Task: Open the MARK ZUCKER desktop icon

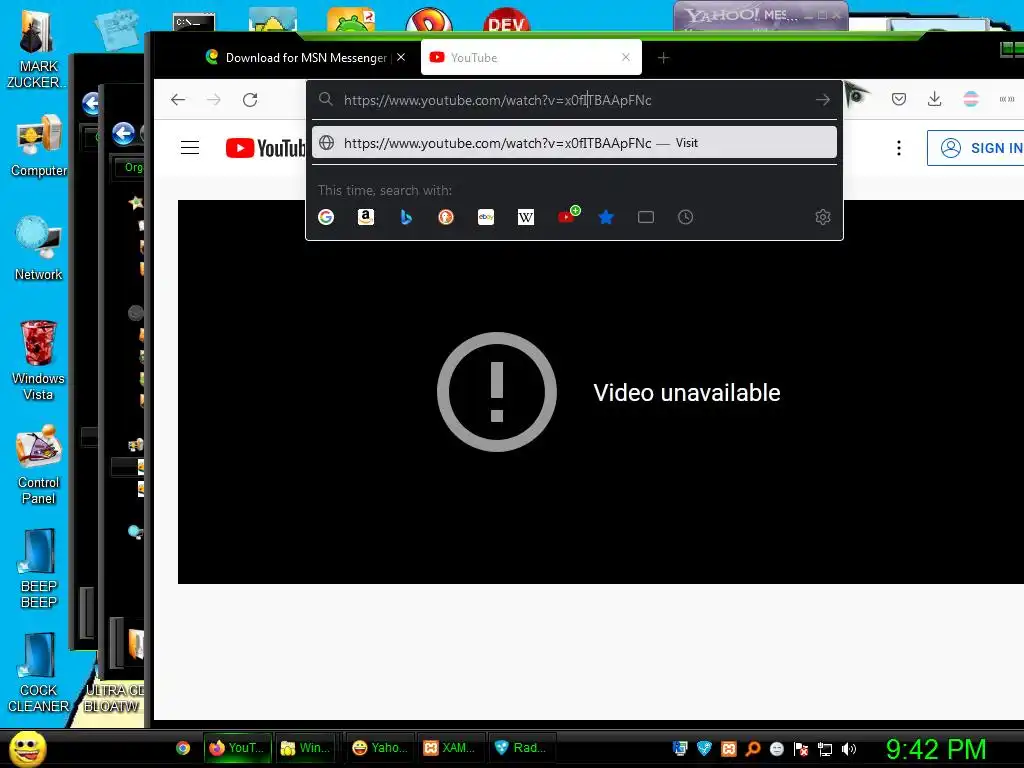Action: pos(37,50)
